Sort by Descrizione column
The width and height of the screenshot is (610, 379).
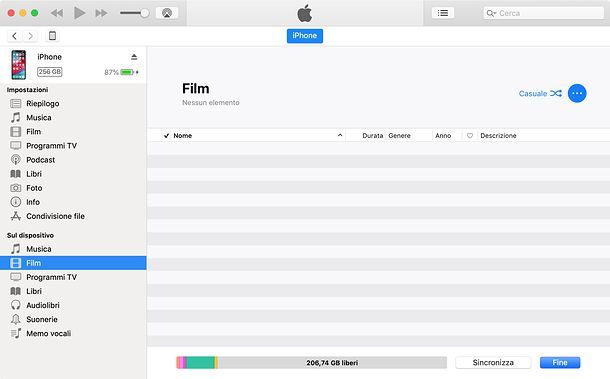click(x=498, y=135)
